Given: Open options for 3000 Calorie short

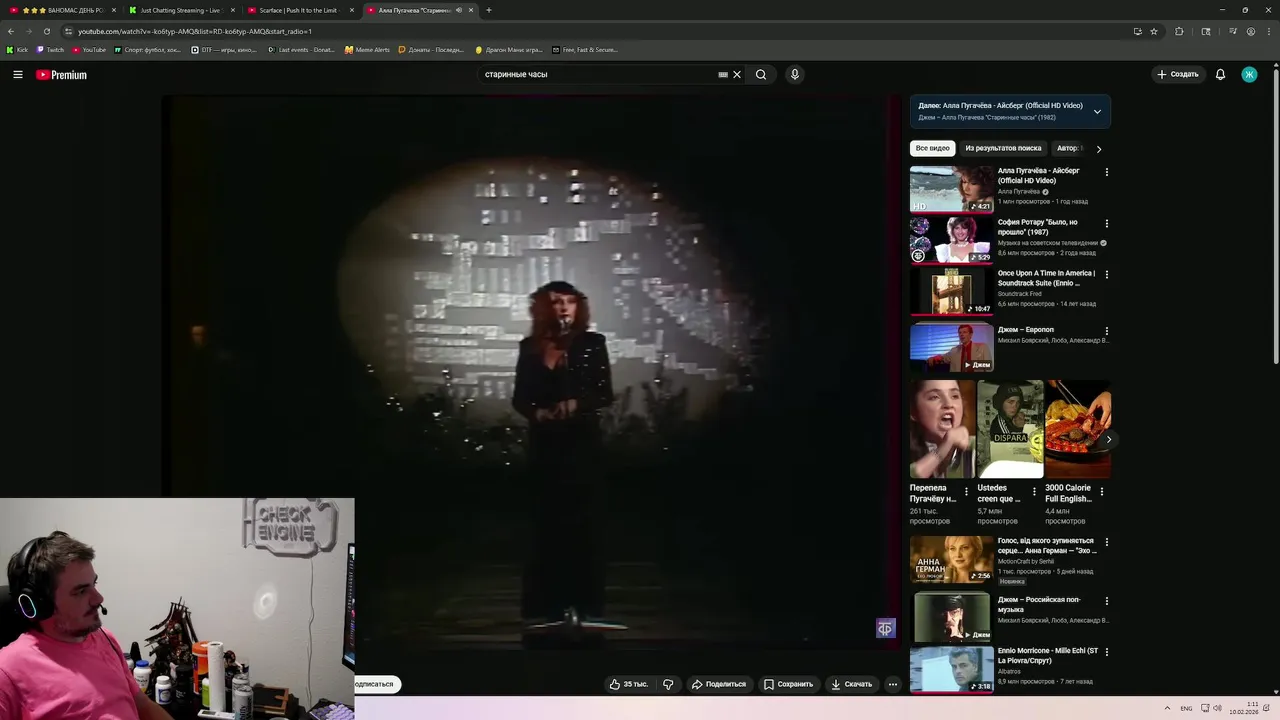Looking at the screenshot, I should tap(1102, 491).
